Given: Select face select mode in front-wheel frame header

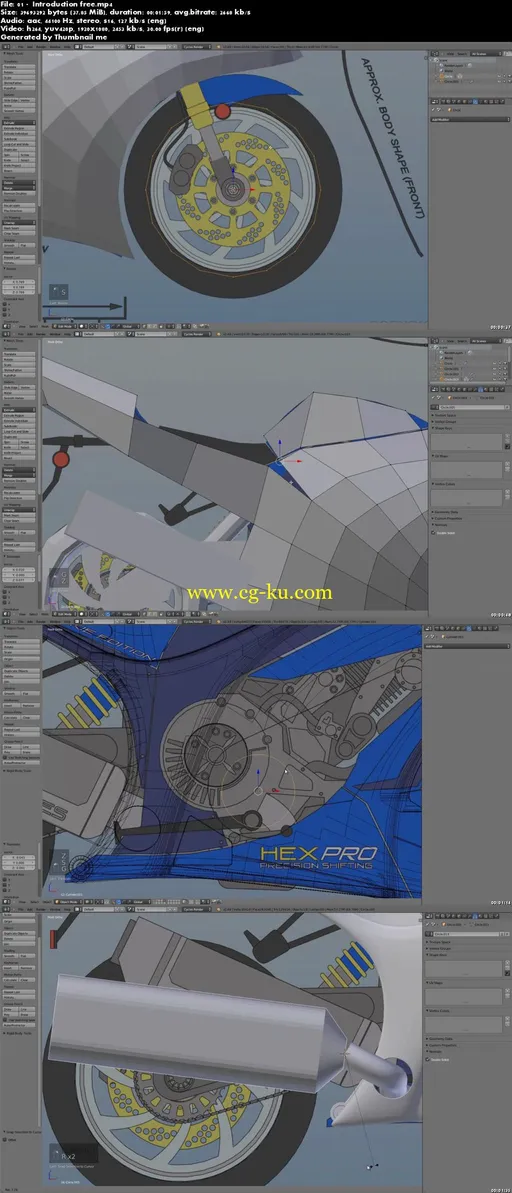Looking at the screenshot, I should pos(154,326).
